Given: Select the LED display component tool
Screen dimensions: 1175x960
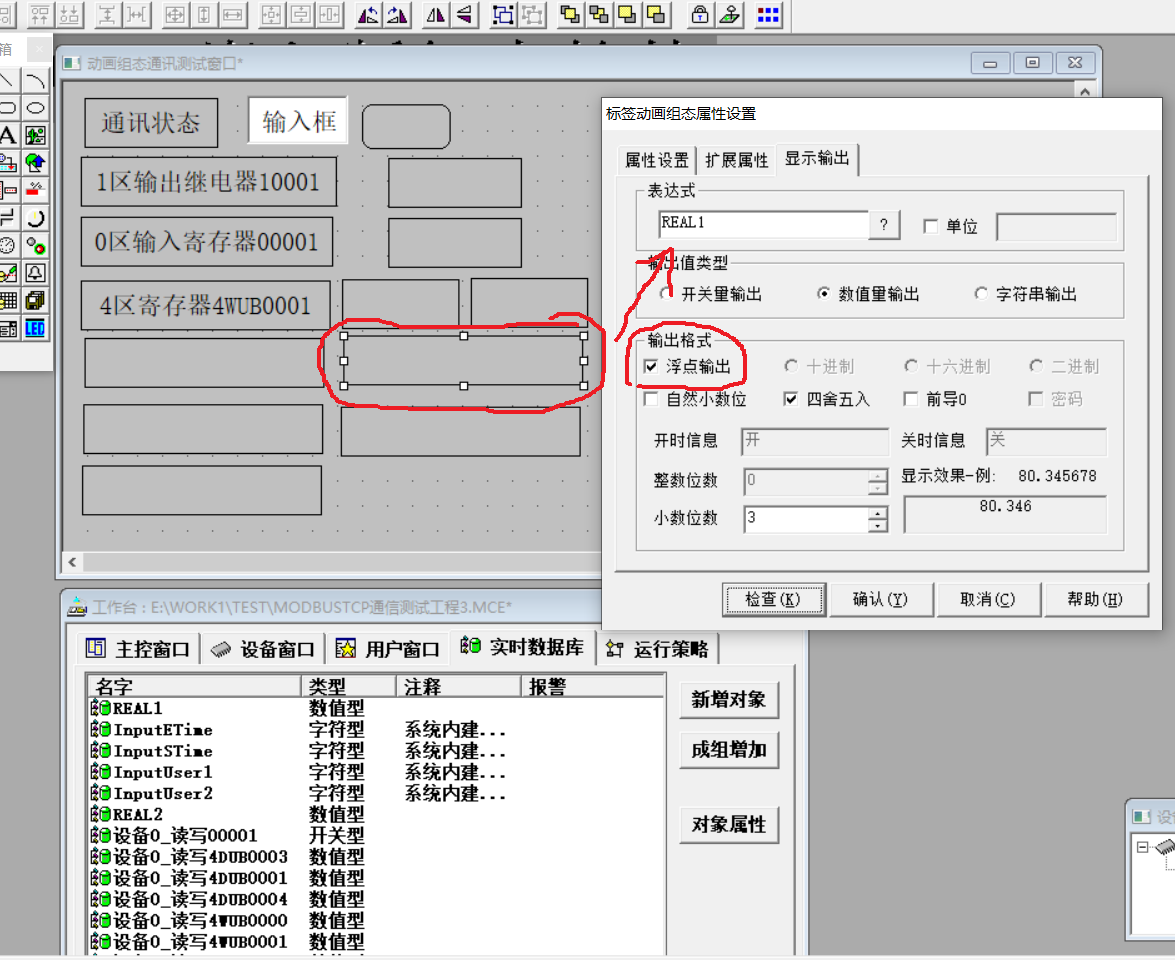Looking at the screenshot, I should [35, 328].
